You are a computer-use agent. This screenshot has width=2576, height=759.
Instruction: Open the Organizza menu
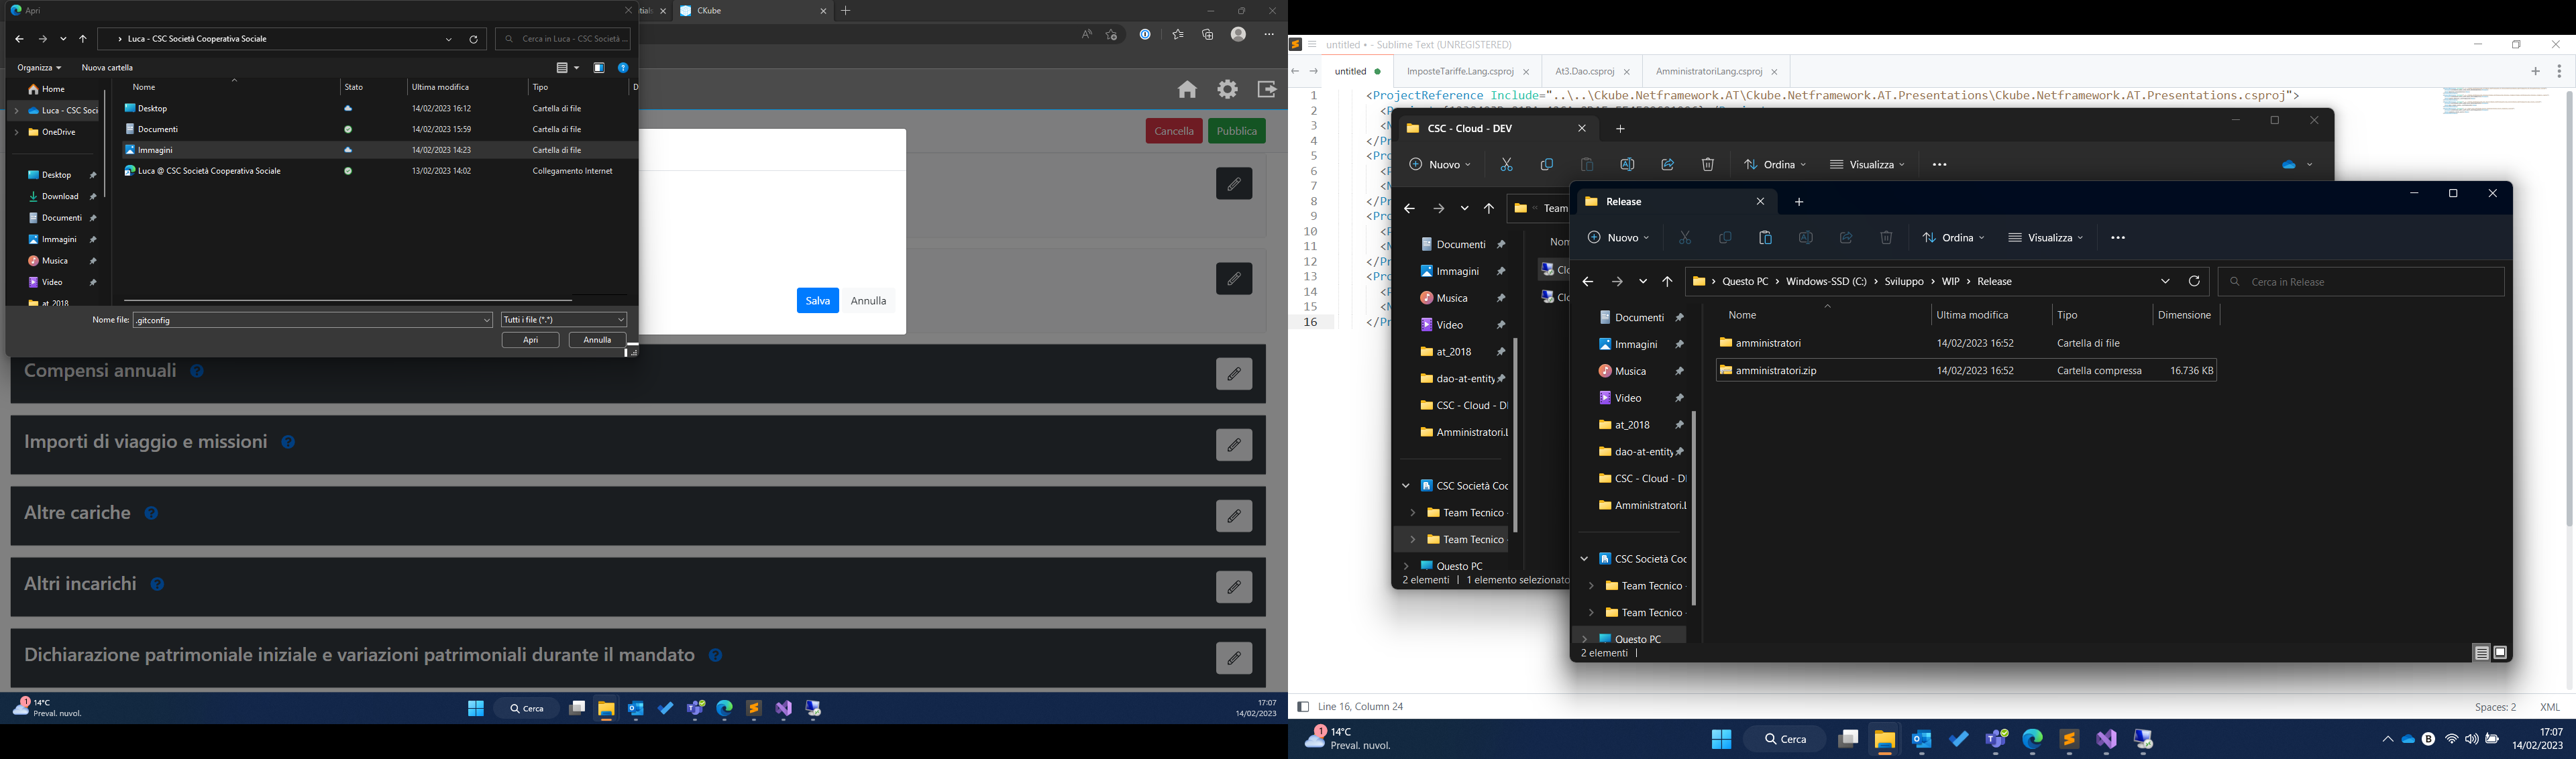39,68
